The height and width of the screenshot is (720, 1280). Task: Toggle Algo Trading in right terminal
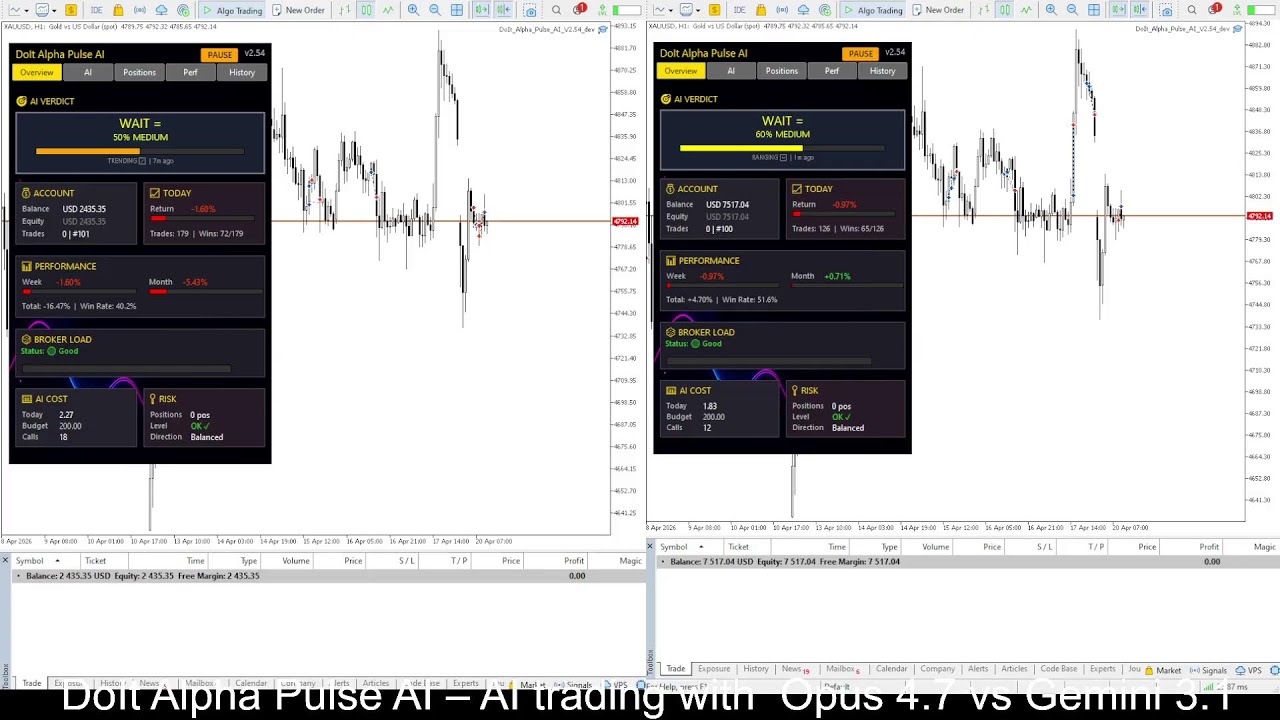point(873,10)
